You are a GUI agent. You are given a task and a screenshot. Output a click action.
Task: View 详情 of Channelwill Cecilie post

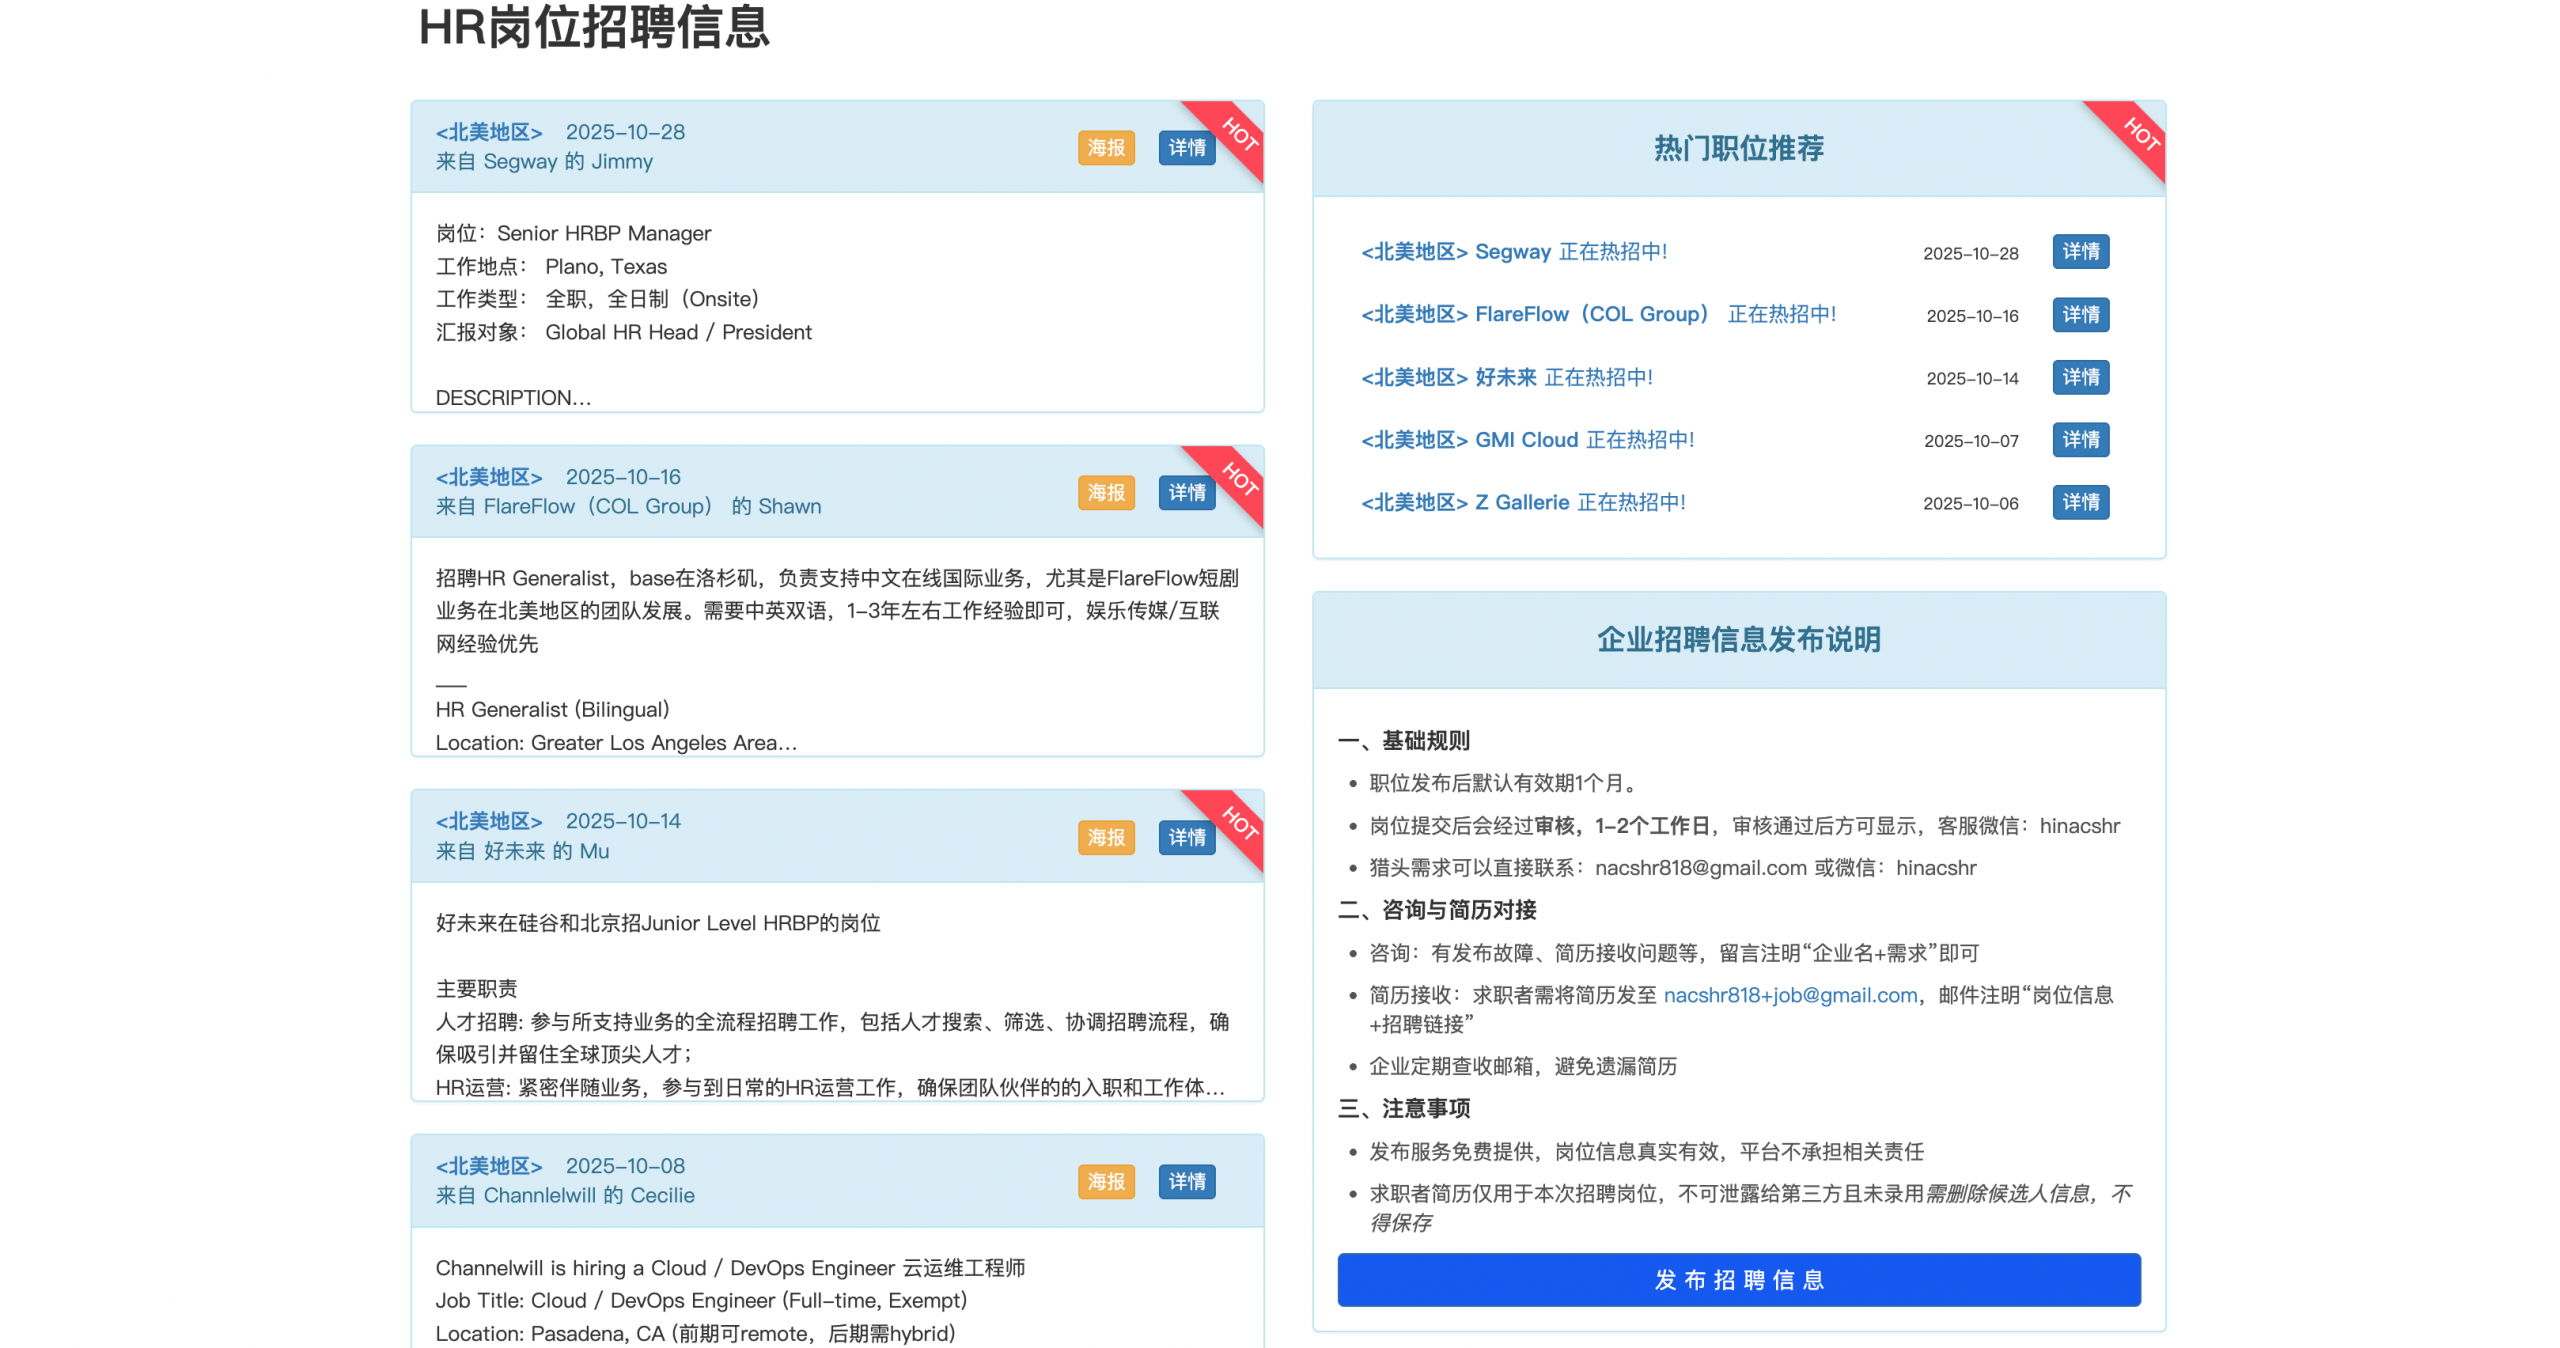click(1186, 1181)
